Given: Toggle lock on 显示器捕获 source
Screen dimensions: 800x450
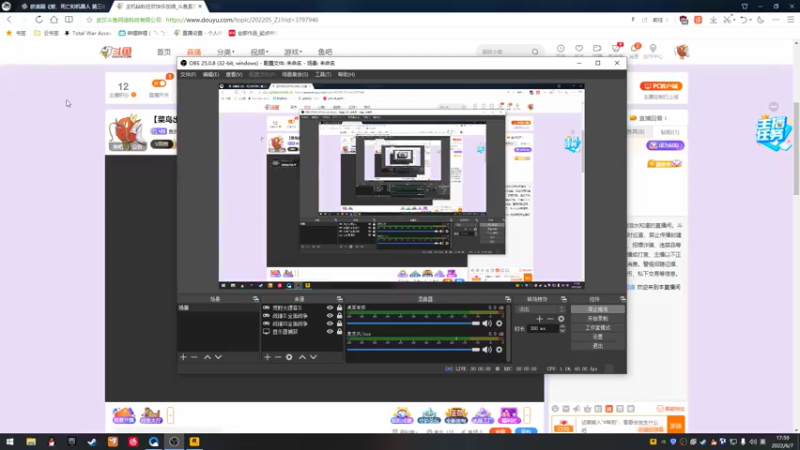Looking at the screenshot, I should coord(339,332).
